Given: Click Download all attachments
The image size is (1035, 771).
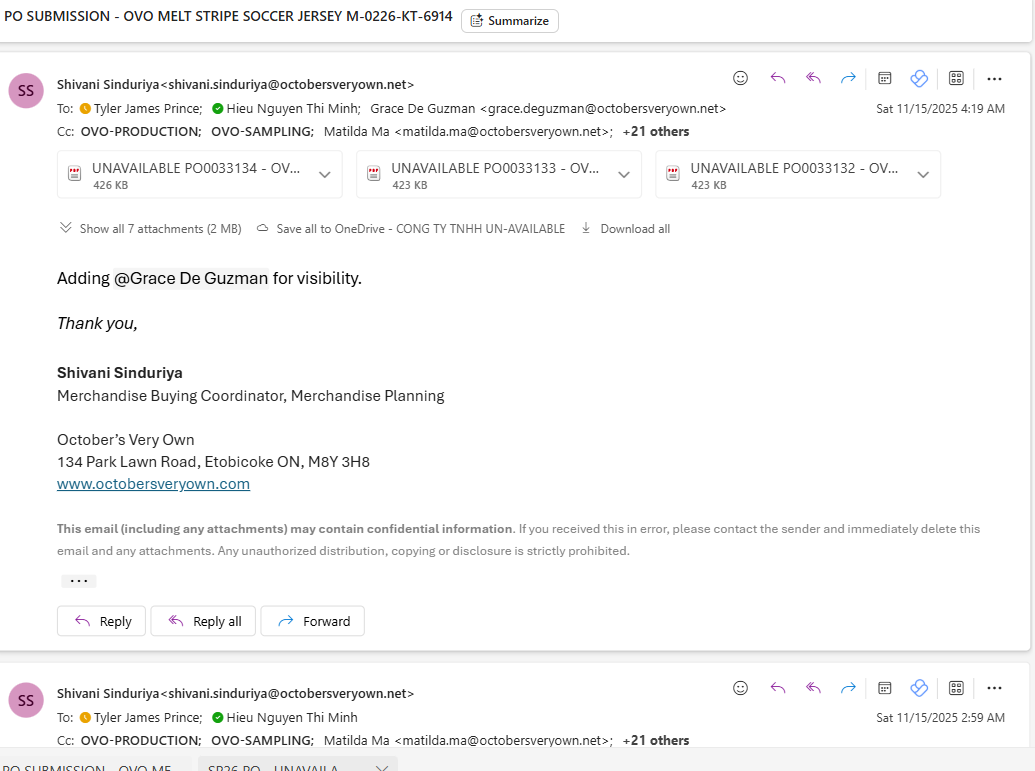Looking at the screenshot, I should tap(626, 229).
